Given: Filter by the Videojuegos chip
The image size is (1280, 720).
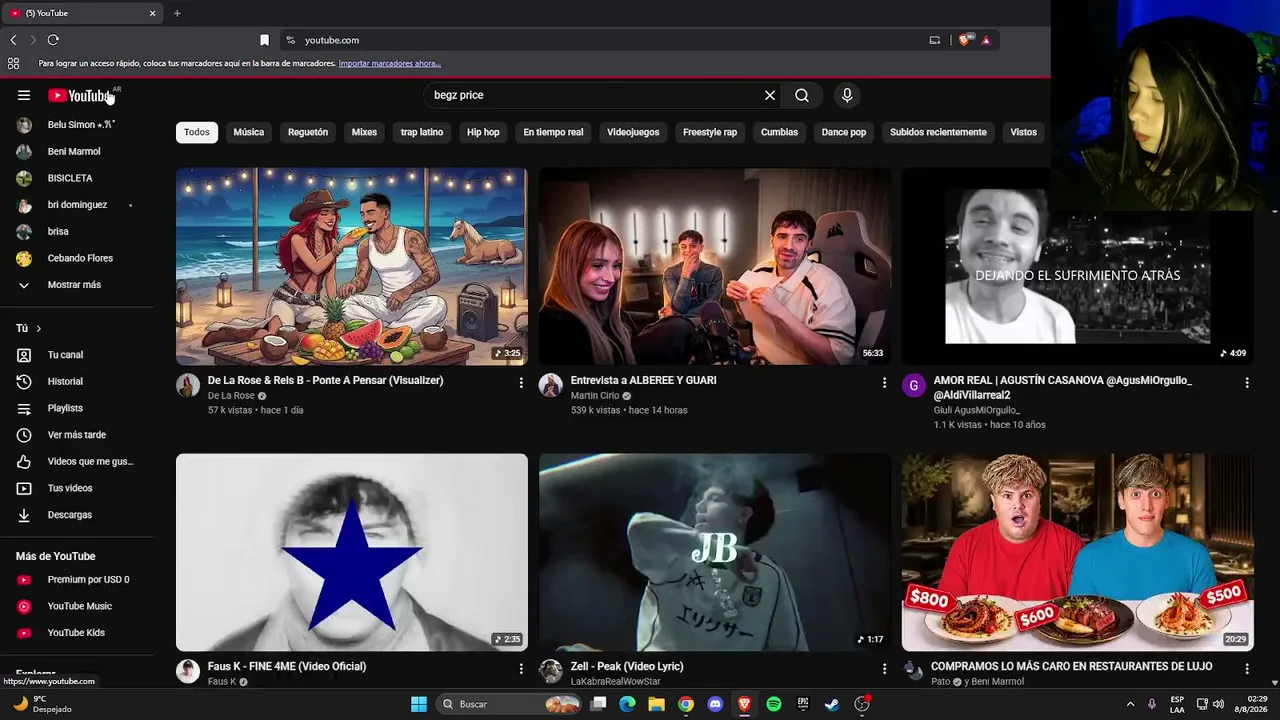Looking at the screenshot, I should pyautogui.click(x=633, y=132).
